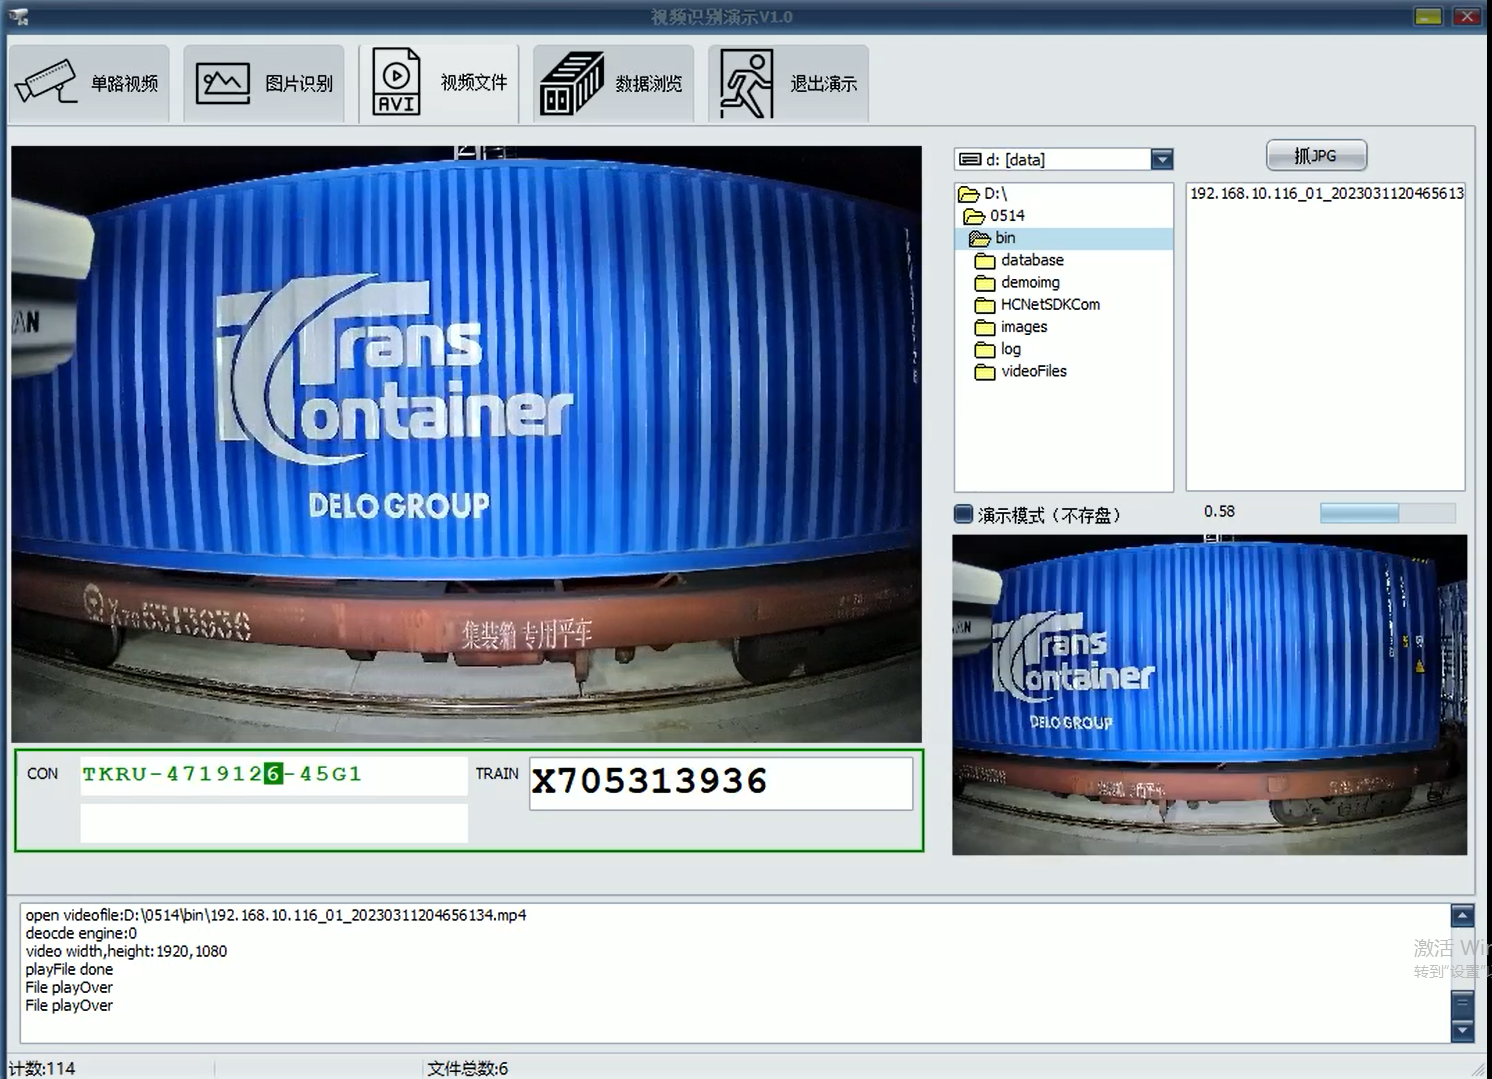Click the single-channel video camera icon
Image resolution: width=1492 pixels, height=1079 pixels.
click(46, 83)
